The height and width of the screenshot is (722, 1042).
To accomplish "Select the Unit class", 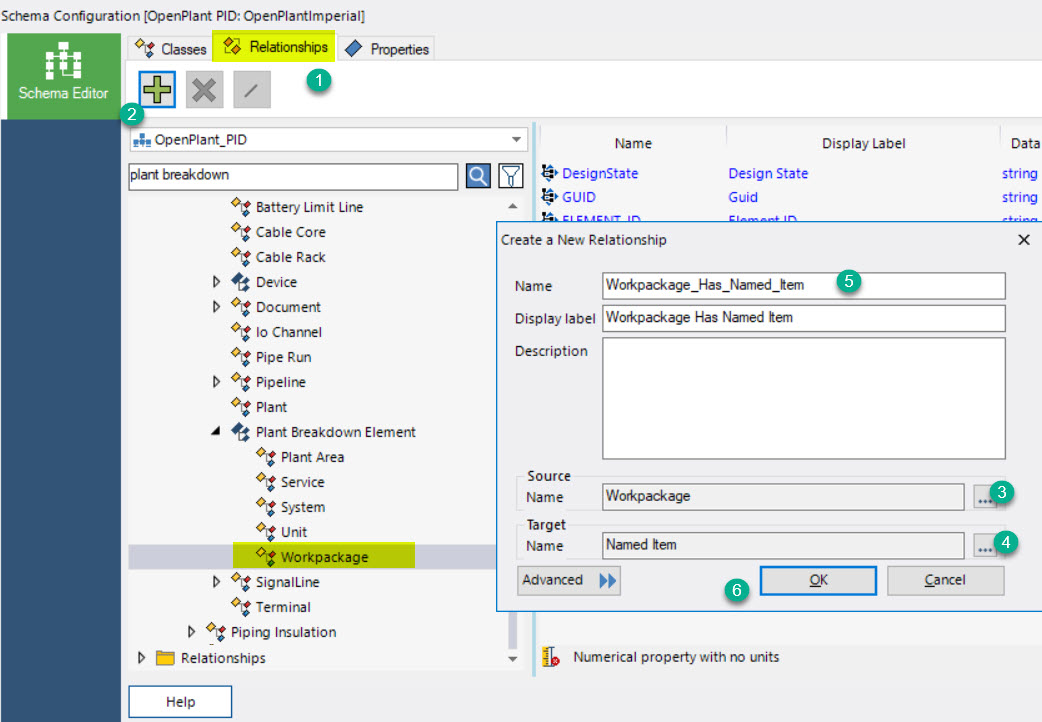I will (x=294, y=532).
